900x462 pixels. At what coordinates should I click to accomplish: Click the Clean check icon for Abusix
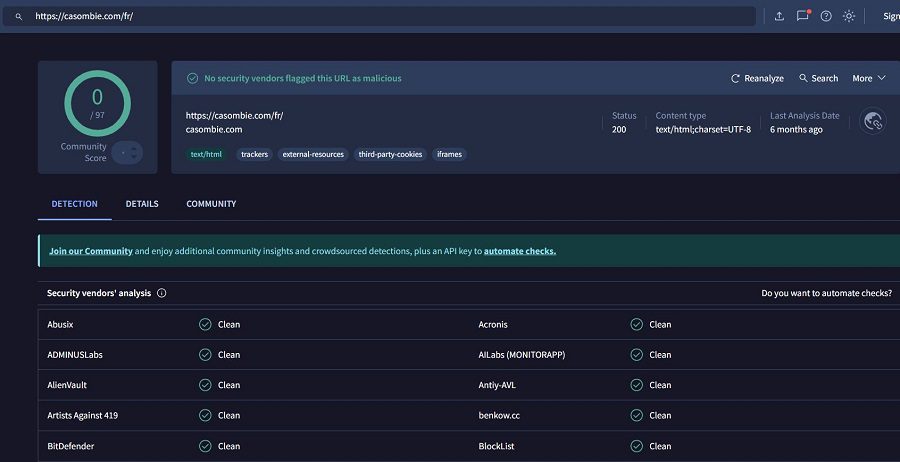pyautogui.click(x=205, y=324)
